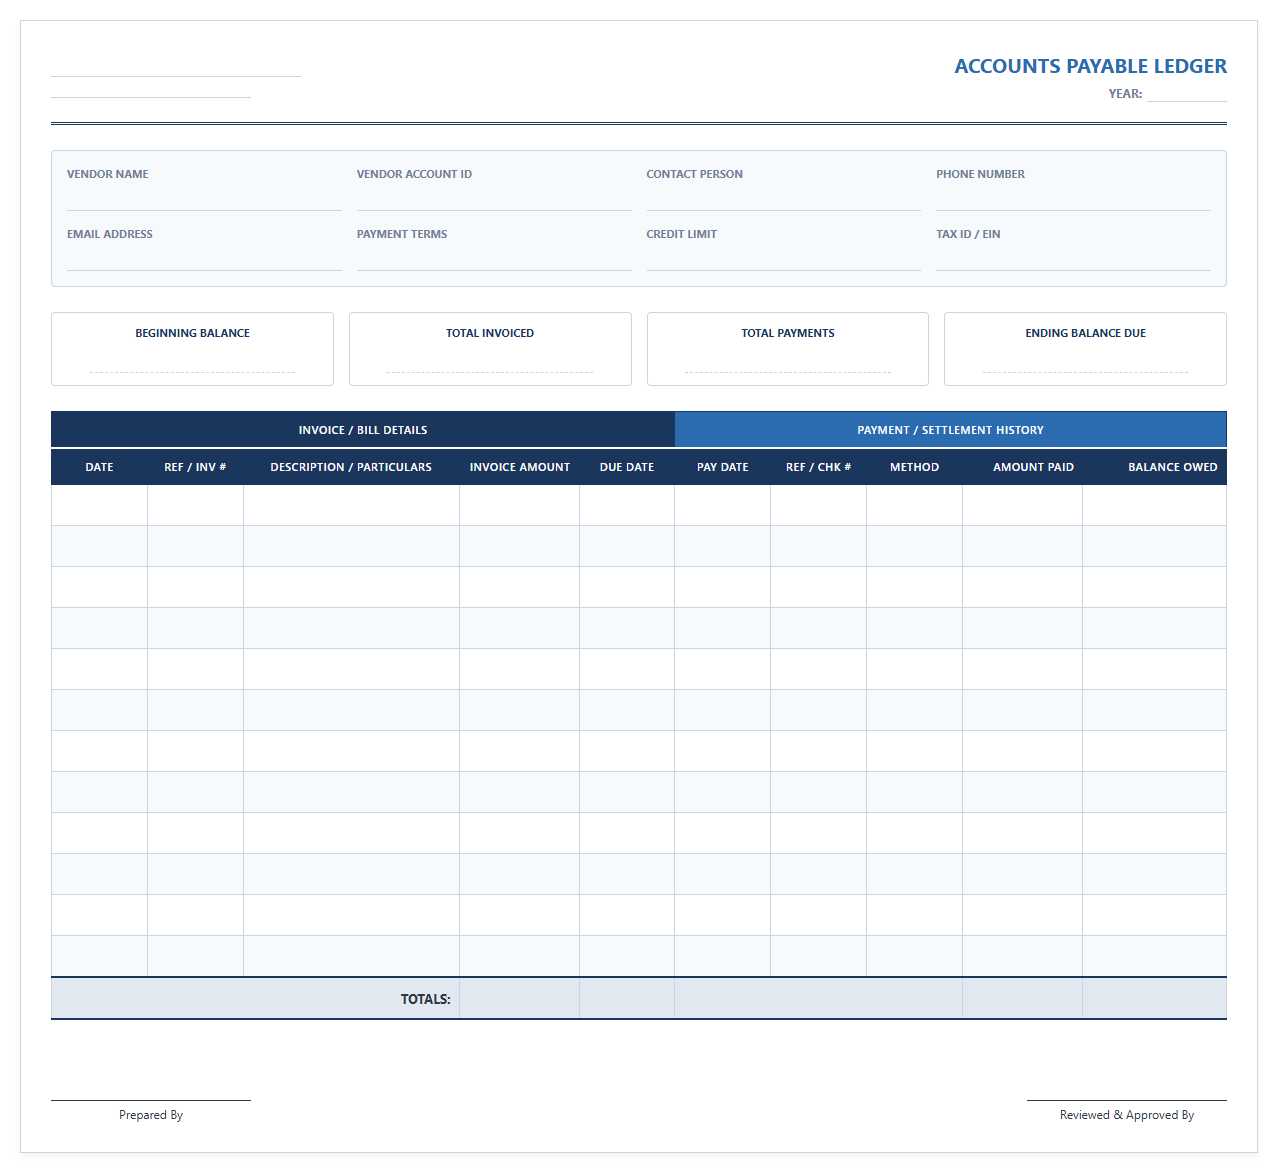The width and height of the screenshot is (1278, 1173).
Task: Click the Balance Owed totals cell
Action: [x=1155, y=998]
